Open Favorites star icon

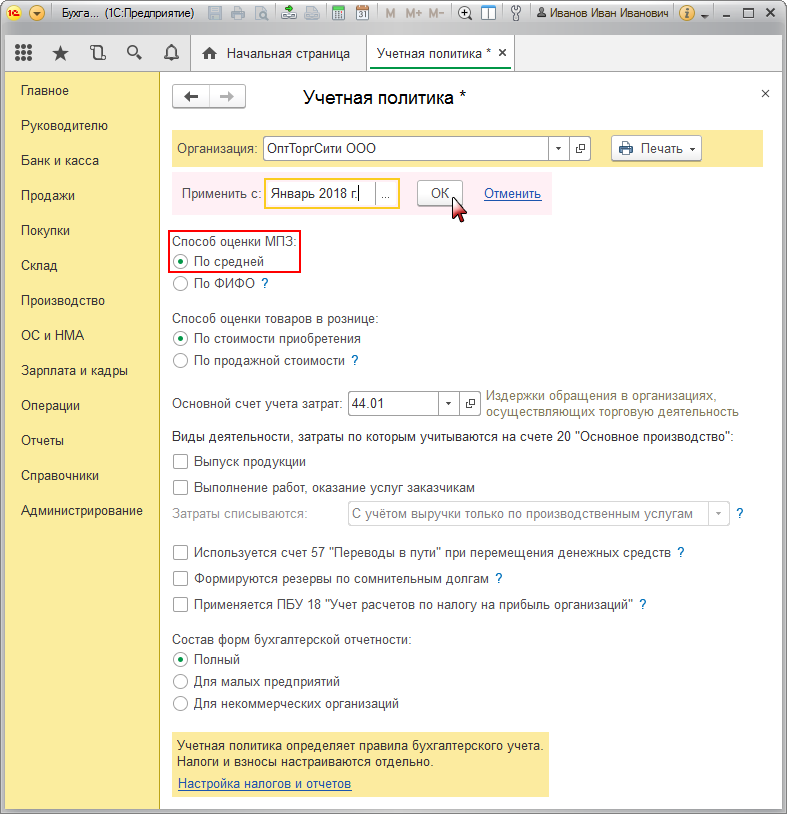61,53
